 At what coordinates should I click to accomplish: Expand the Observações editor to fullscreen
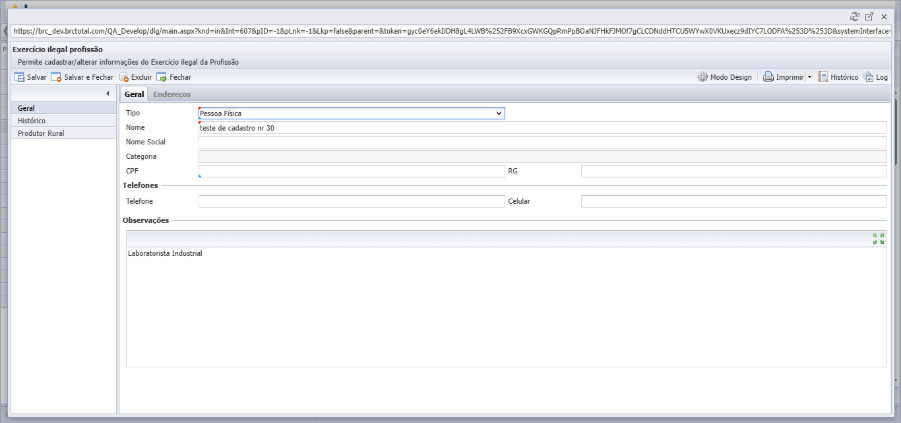[x=879, y=239]
